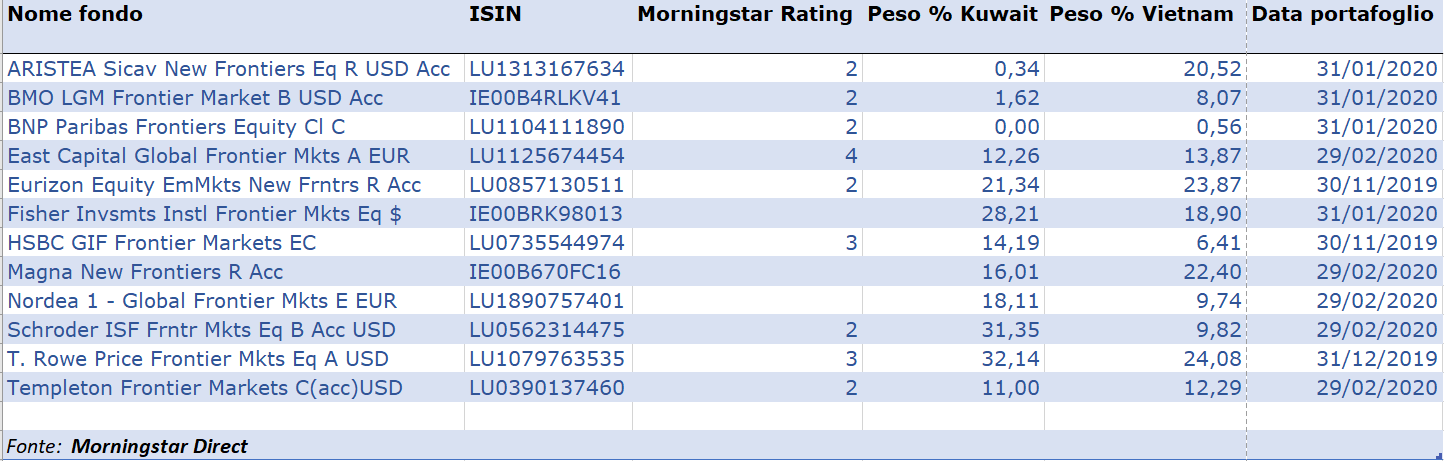Screen dimensions: 1444x461
Task: Select ISIN cell LU1313167634
Action: point(547,69)
